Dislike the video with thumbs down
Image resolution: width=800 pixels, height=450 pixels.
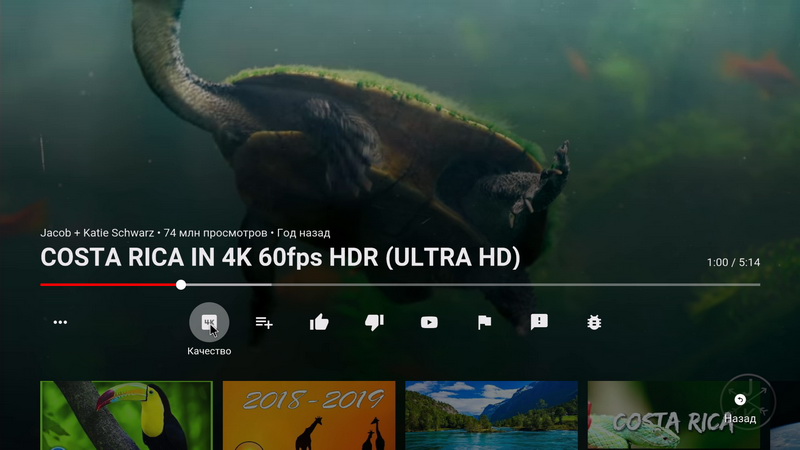click(374, 322)
